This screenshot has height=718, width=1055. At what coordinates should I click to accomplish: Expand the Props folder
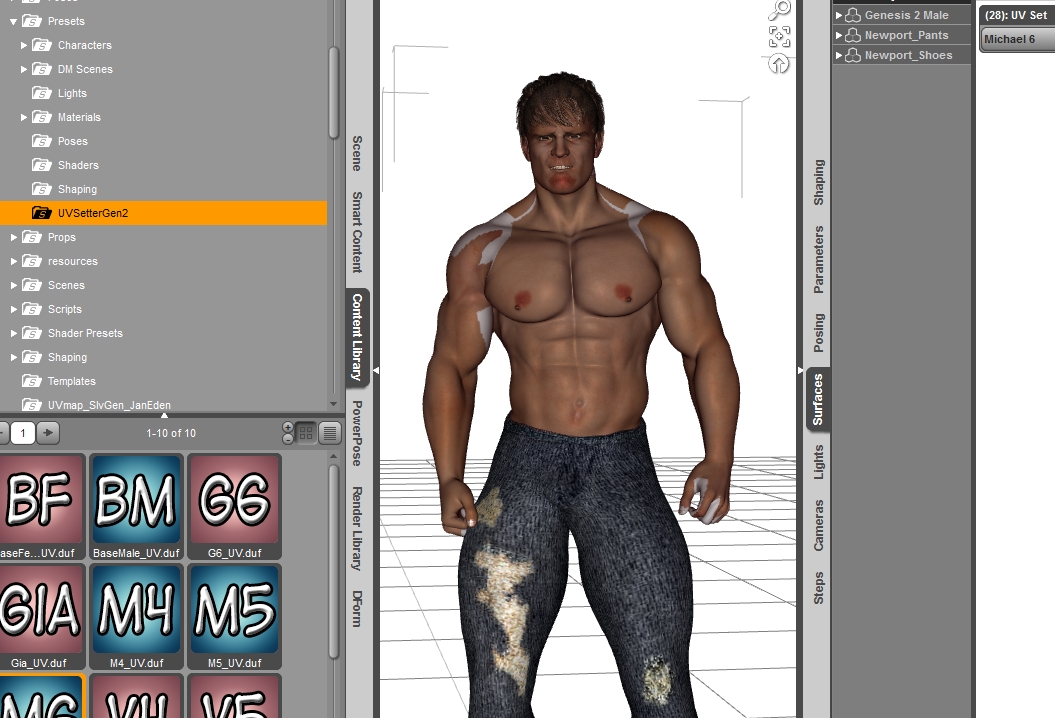pyautogui.click(x=13, y=238)
